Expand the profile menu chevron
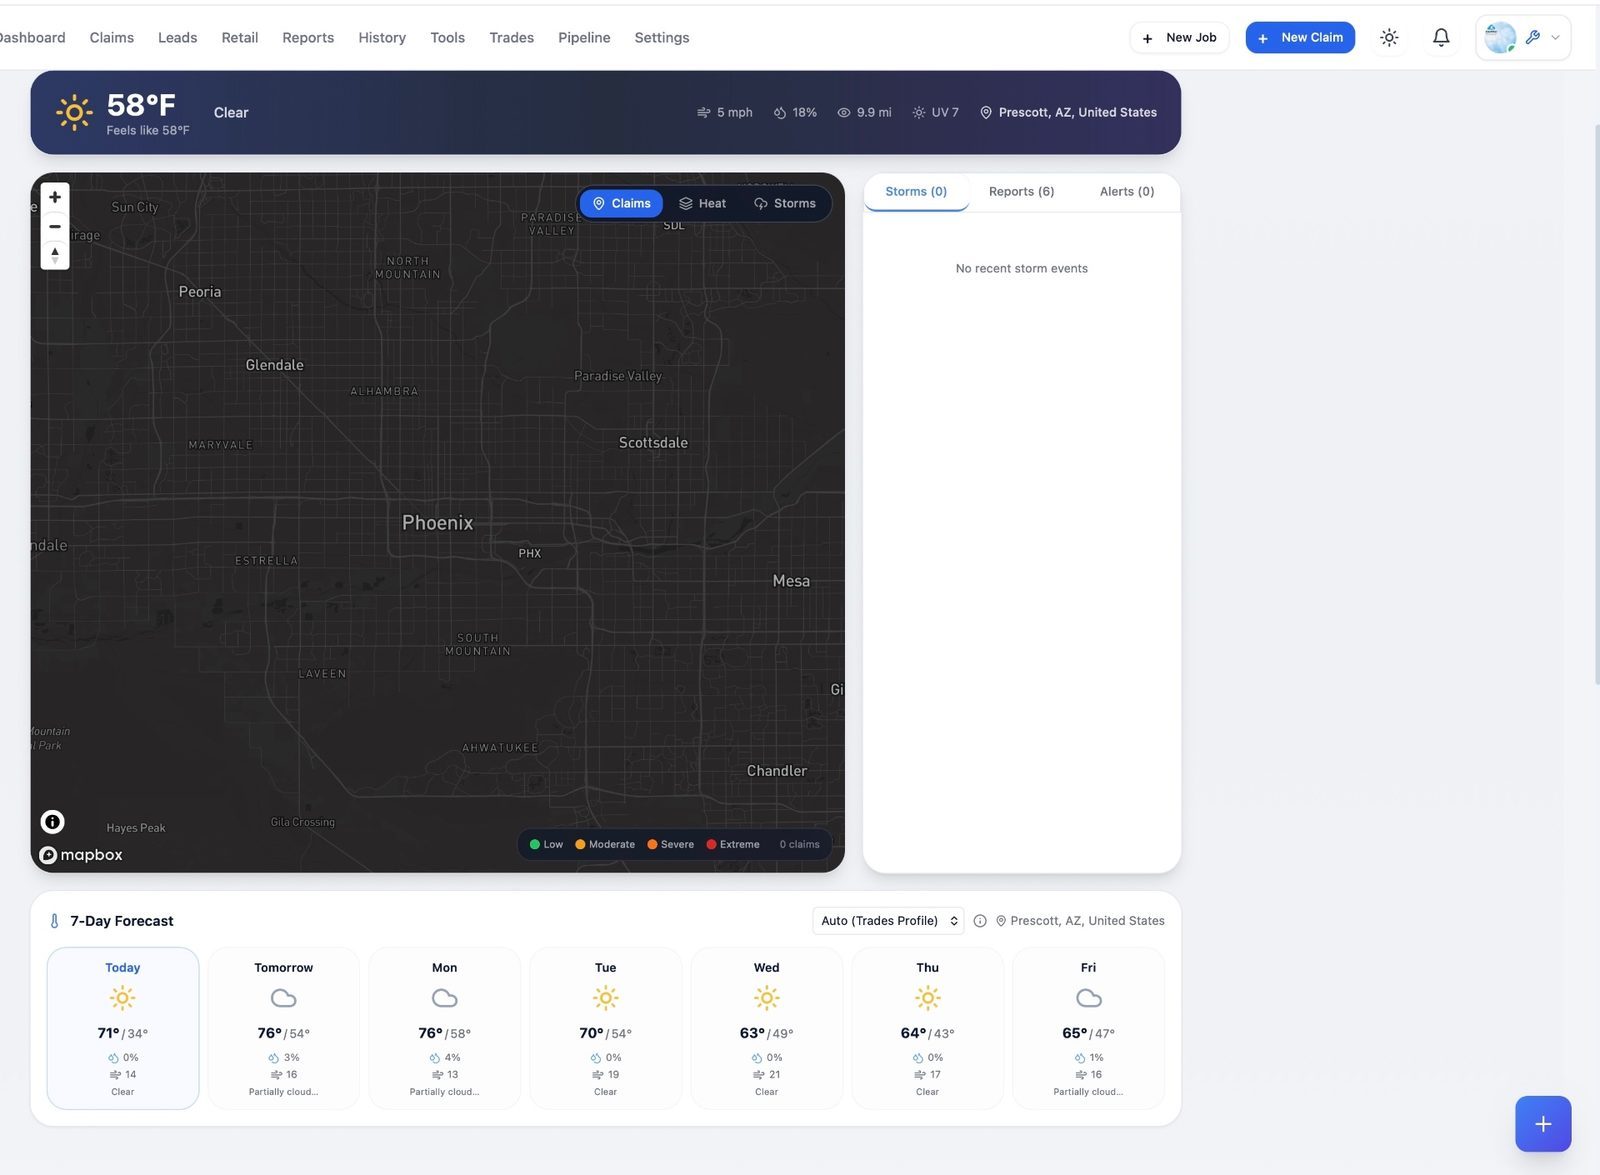Viewport: 1600px width, 1175px height. pos(1555,38)
